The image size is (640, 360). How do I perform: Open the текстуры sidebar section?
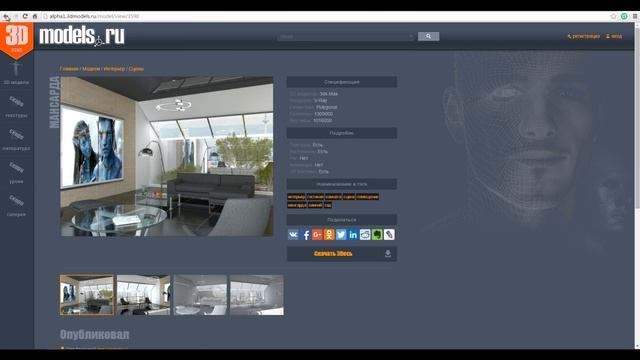[x=16, y=107]
